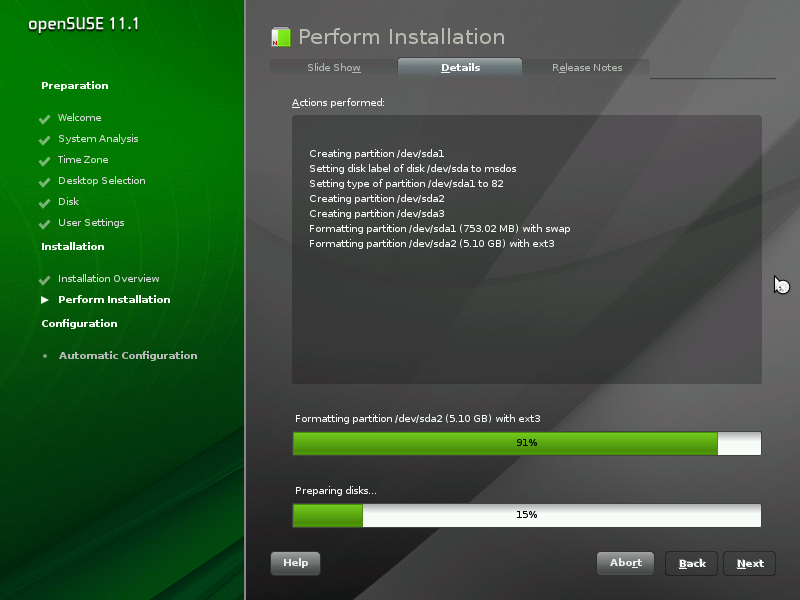Select 'Setting type of partition /dev/sda1 to 82'
800x600 pixels.
point(406,184)
